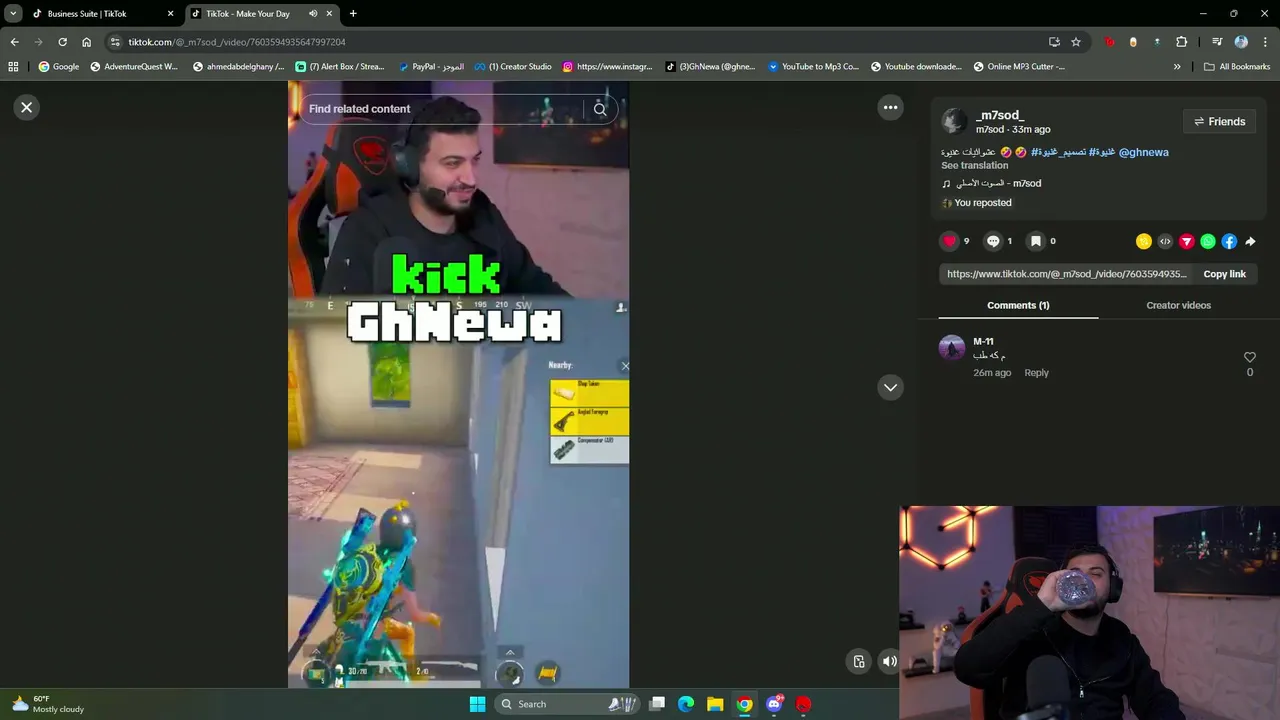Open a new browser tab with plus
Image resolution: width=1280 pixels, height=720 pixels.
coord(353,14)
